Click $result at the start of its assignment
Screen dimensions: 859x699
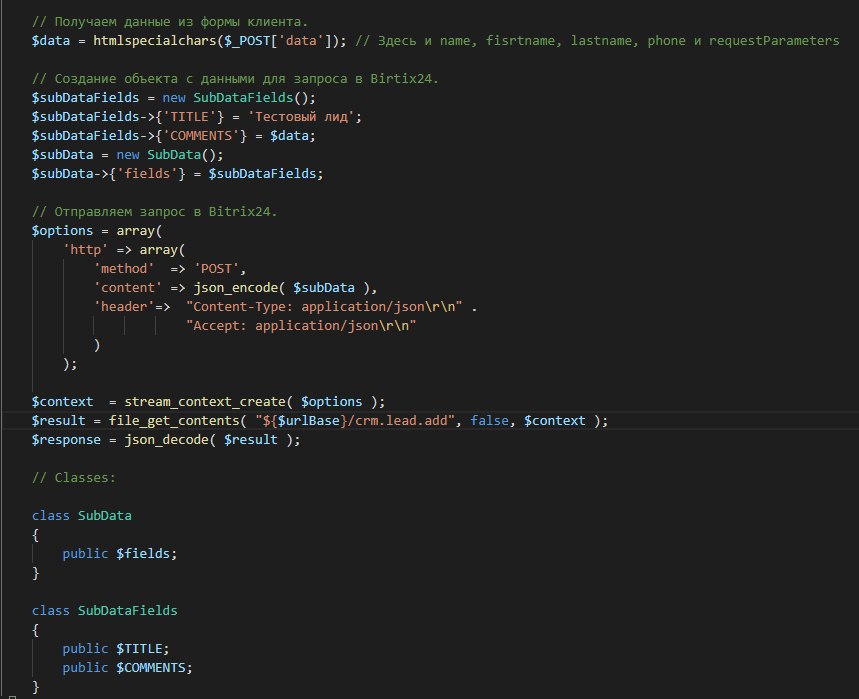59,421
